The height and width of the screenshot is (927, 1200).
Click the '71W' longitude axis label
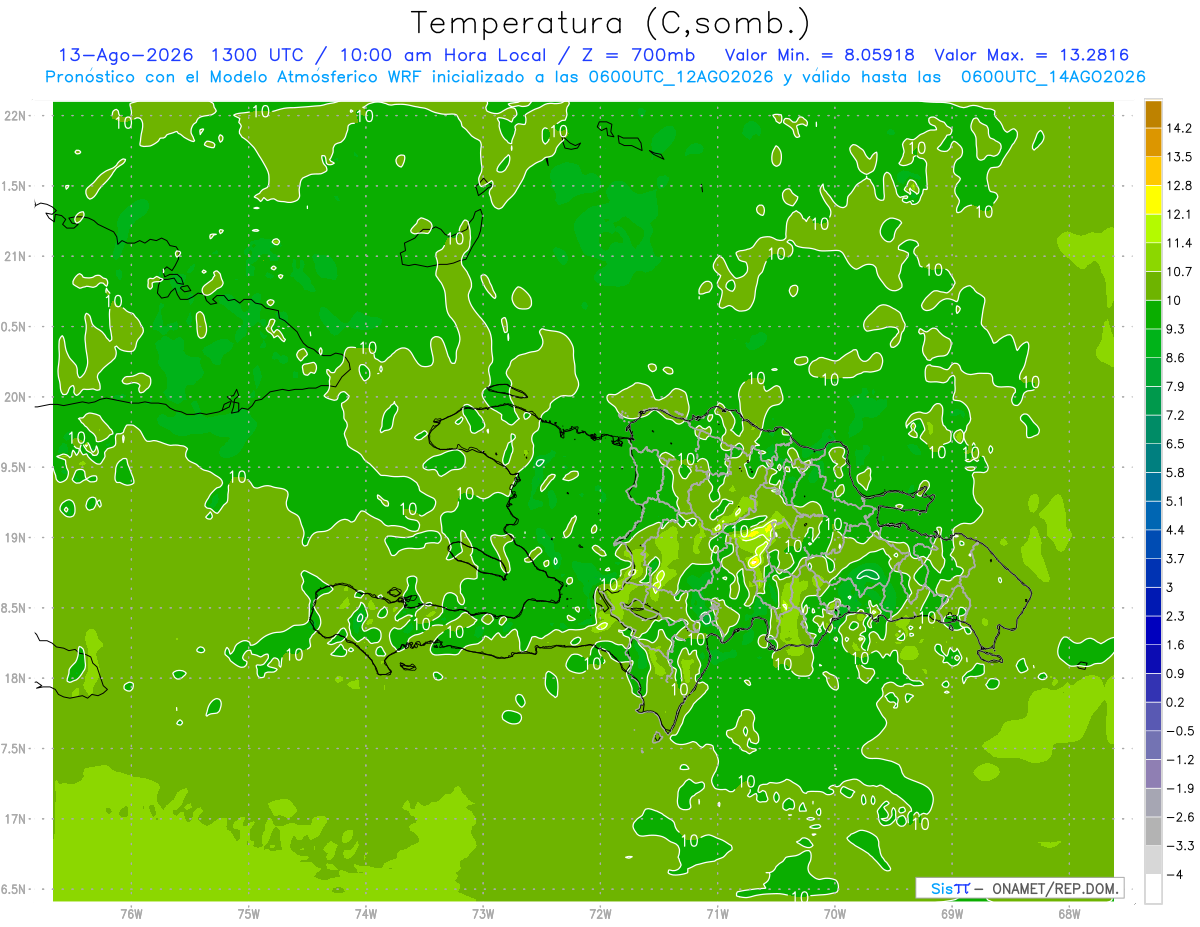(x=717, y=913)
